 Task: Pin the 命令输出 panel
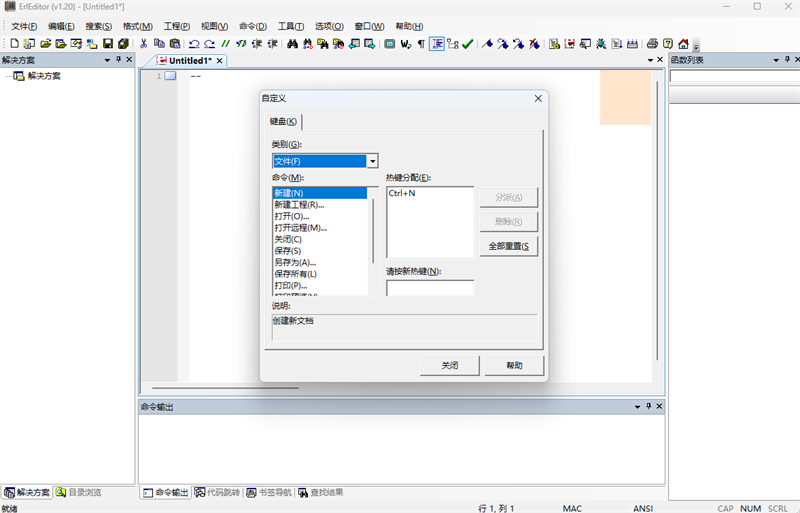(648, 406)
